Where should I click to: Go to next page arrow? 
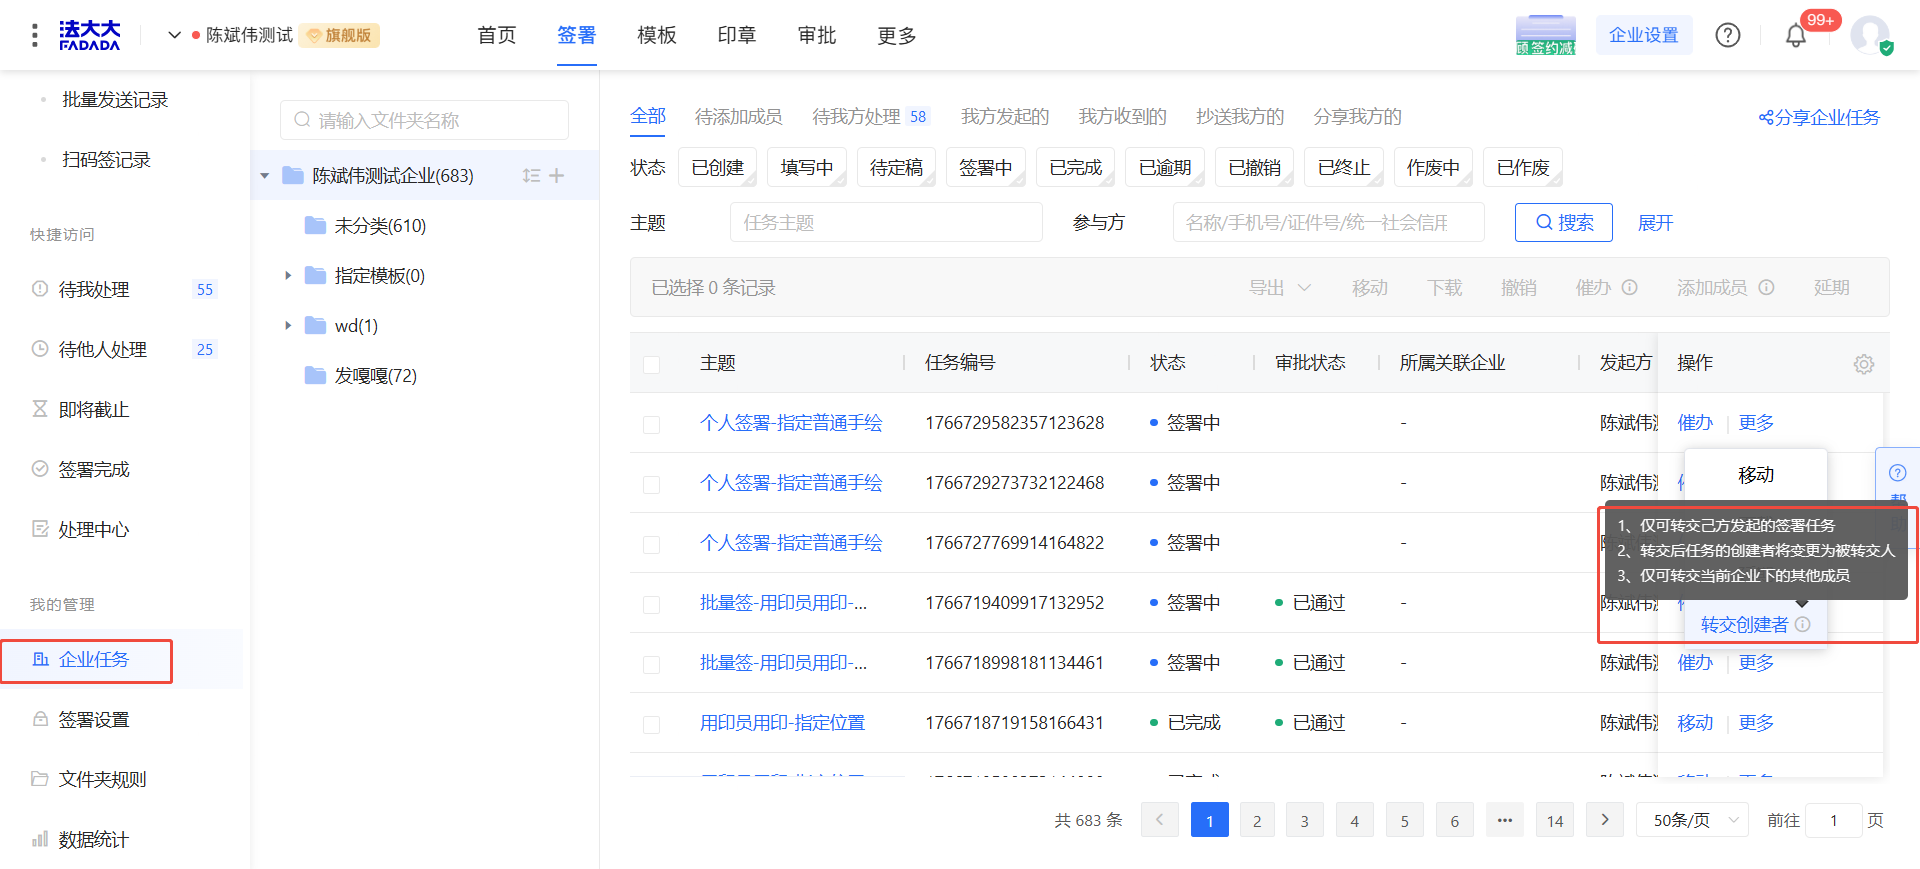(x=1604, y=820)
